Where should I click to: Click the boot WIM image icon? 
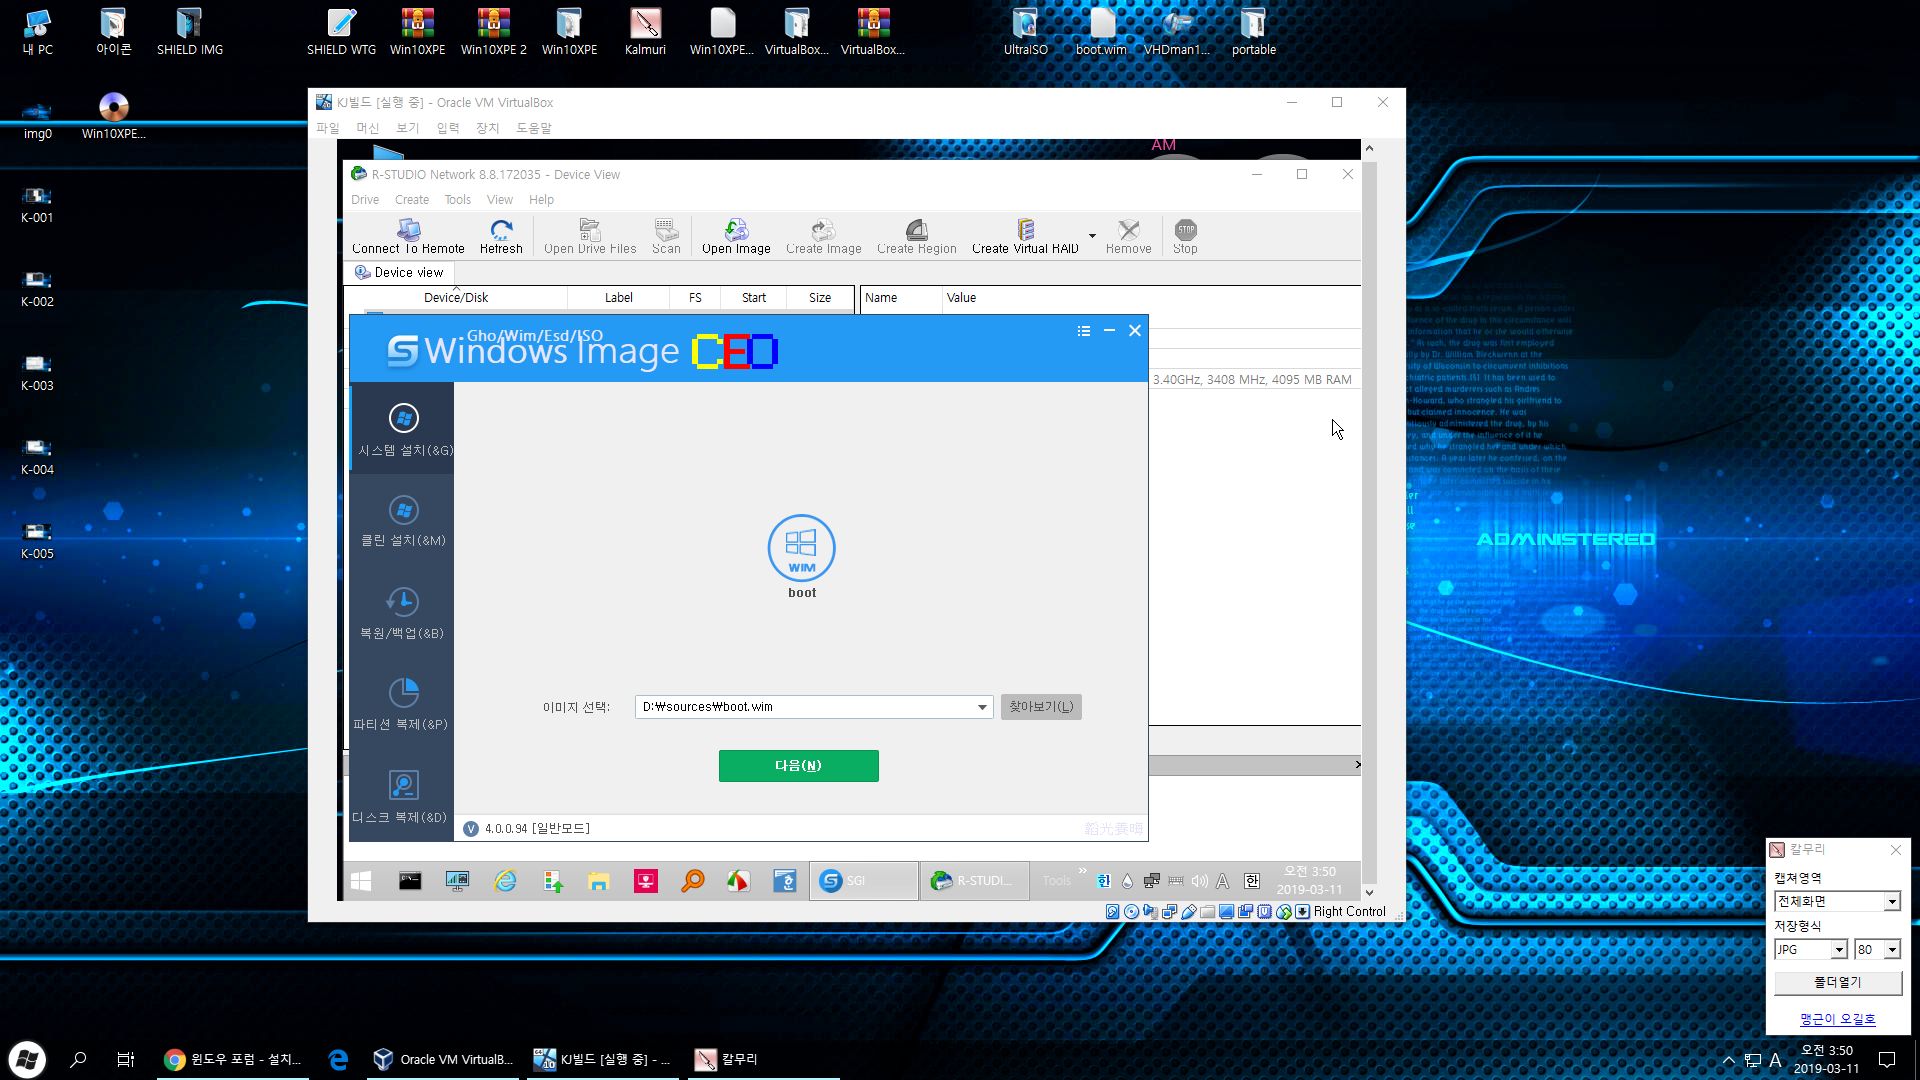coord(801,548)
